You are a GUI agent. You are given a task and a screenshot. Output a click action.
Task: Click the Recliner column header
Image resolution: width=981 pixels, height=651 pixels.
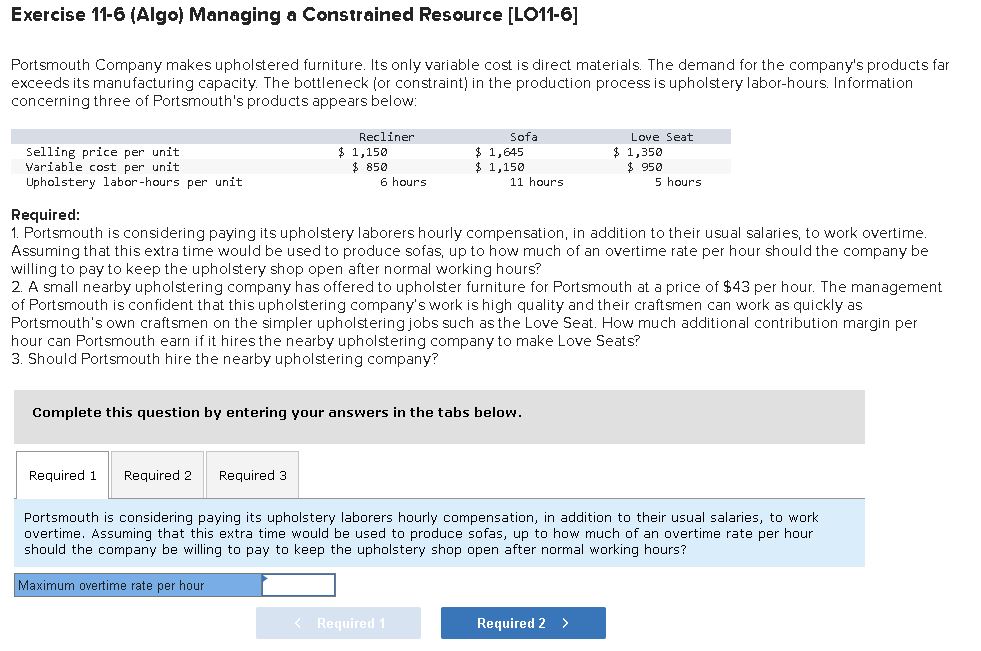(387, 136)
